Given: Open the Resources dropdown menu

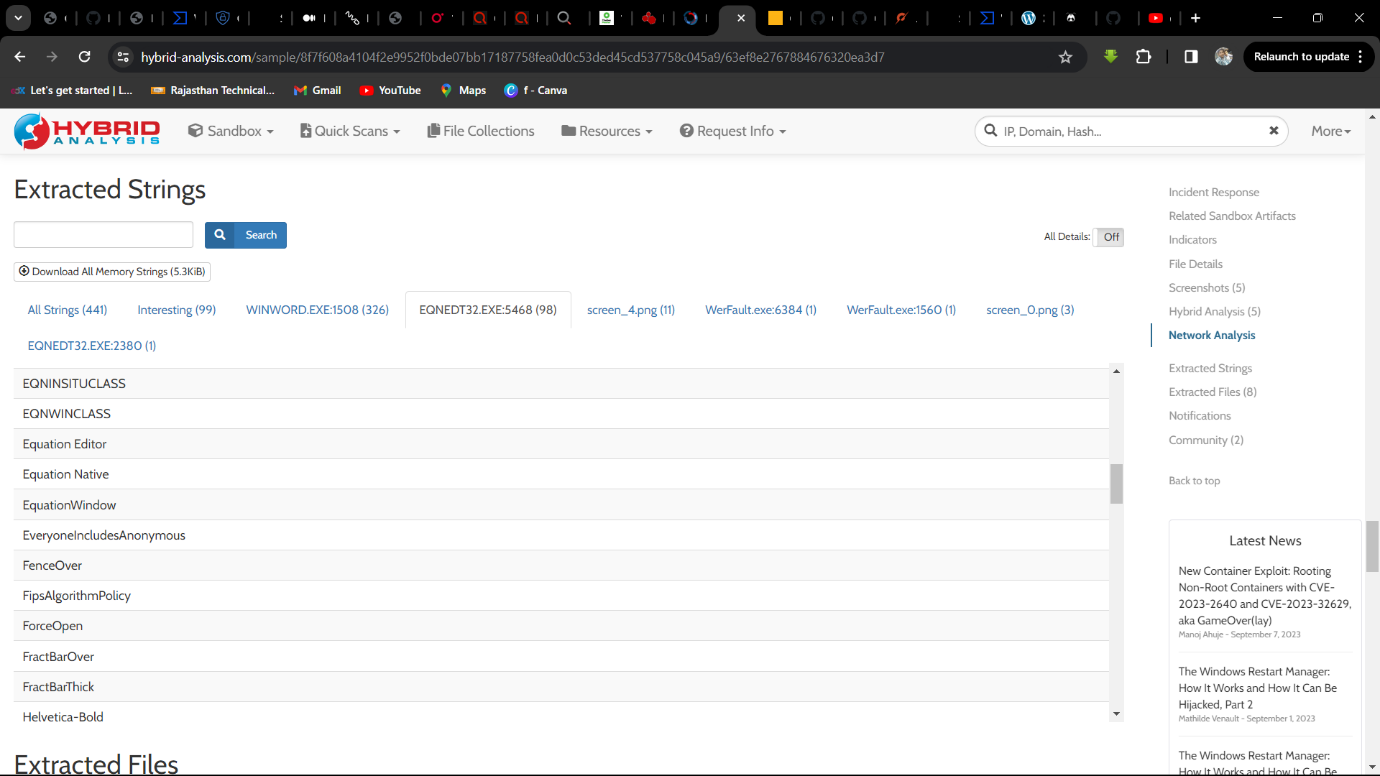Looking at the screenshot, I should coord(607,131).
